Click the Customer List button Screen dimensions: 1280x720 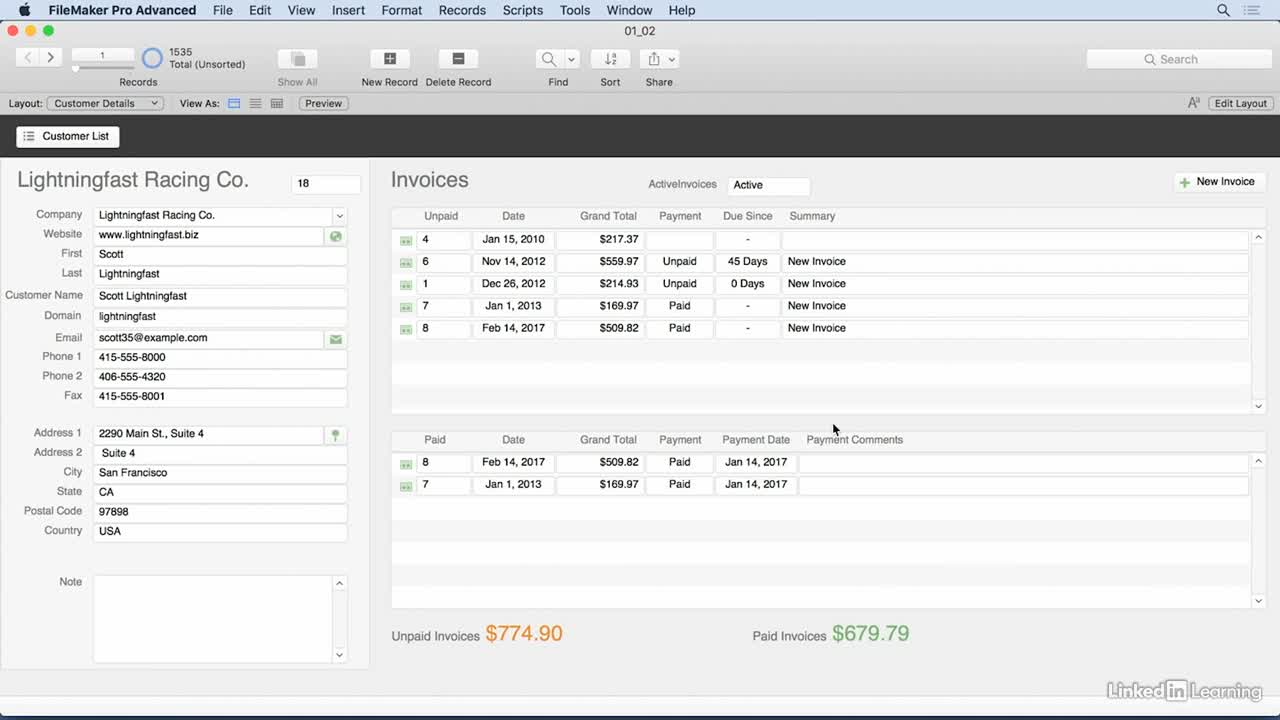point(67,136)
